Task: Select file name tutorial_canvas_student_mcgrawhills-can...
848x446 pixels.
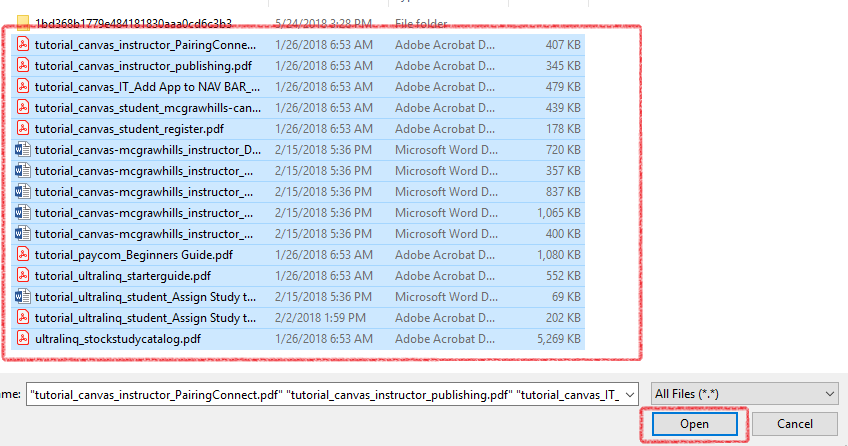Action: pos(148,108)
